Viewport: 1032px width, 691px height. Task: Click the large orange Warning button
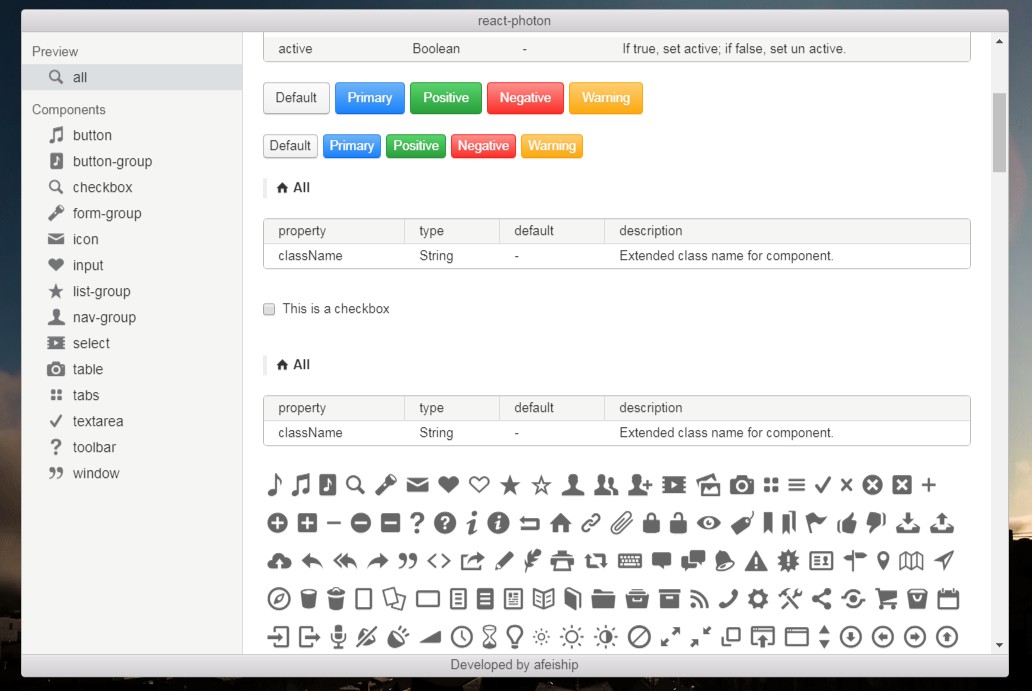[605, 98]
